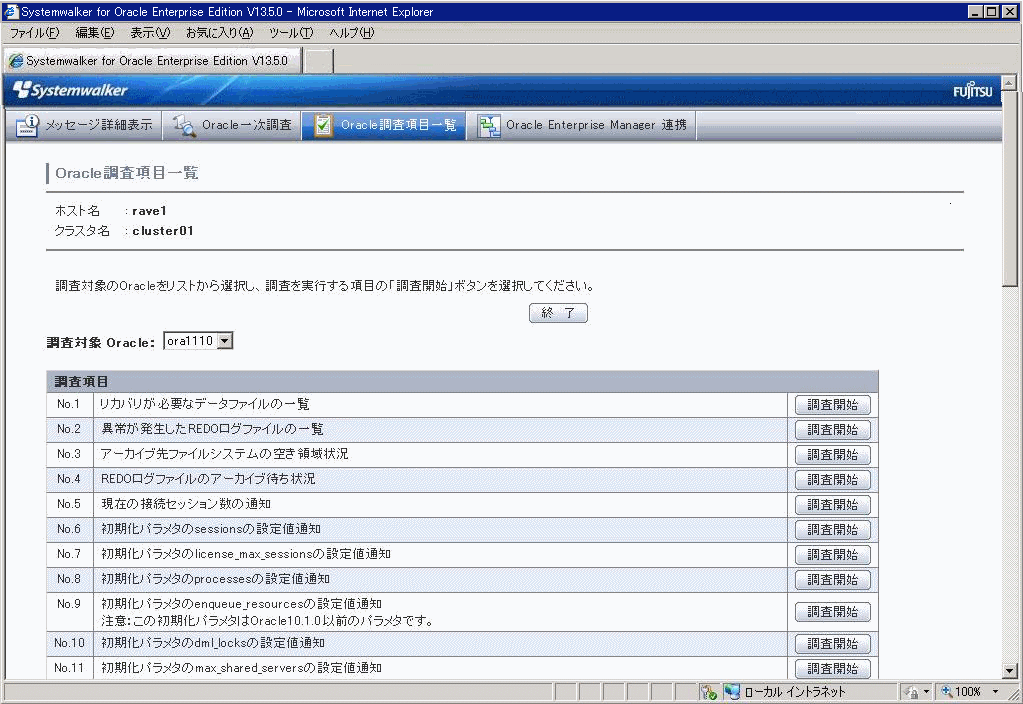Click 調査開始 for No.5 connected sessions

(832, 505)
